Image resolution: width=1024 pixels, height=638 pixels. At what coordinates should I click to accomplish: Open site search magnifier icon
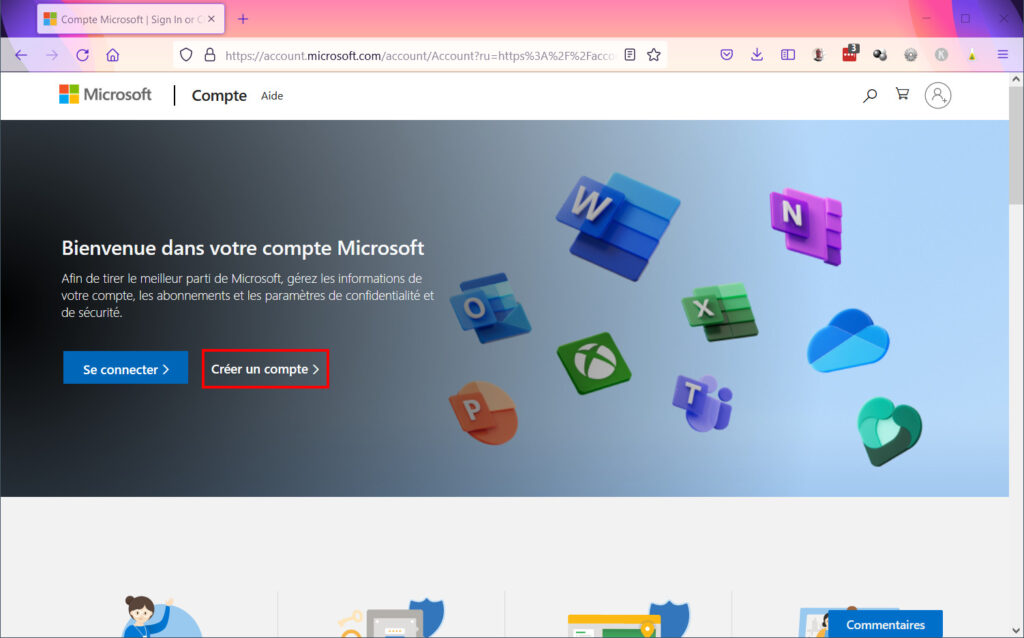pos(870,95)
